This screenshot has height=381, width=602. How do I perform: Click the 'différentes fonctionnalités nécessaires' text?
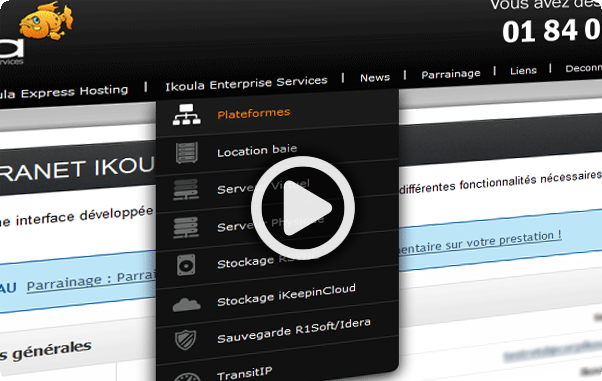[x=500, y=182]
